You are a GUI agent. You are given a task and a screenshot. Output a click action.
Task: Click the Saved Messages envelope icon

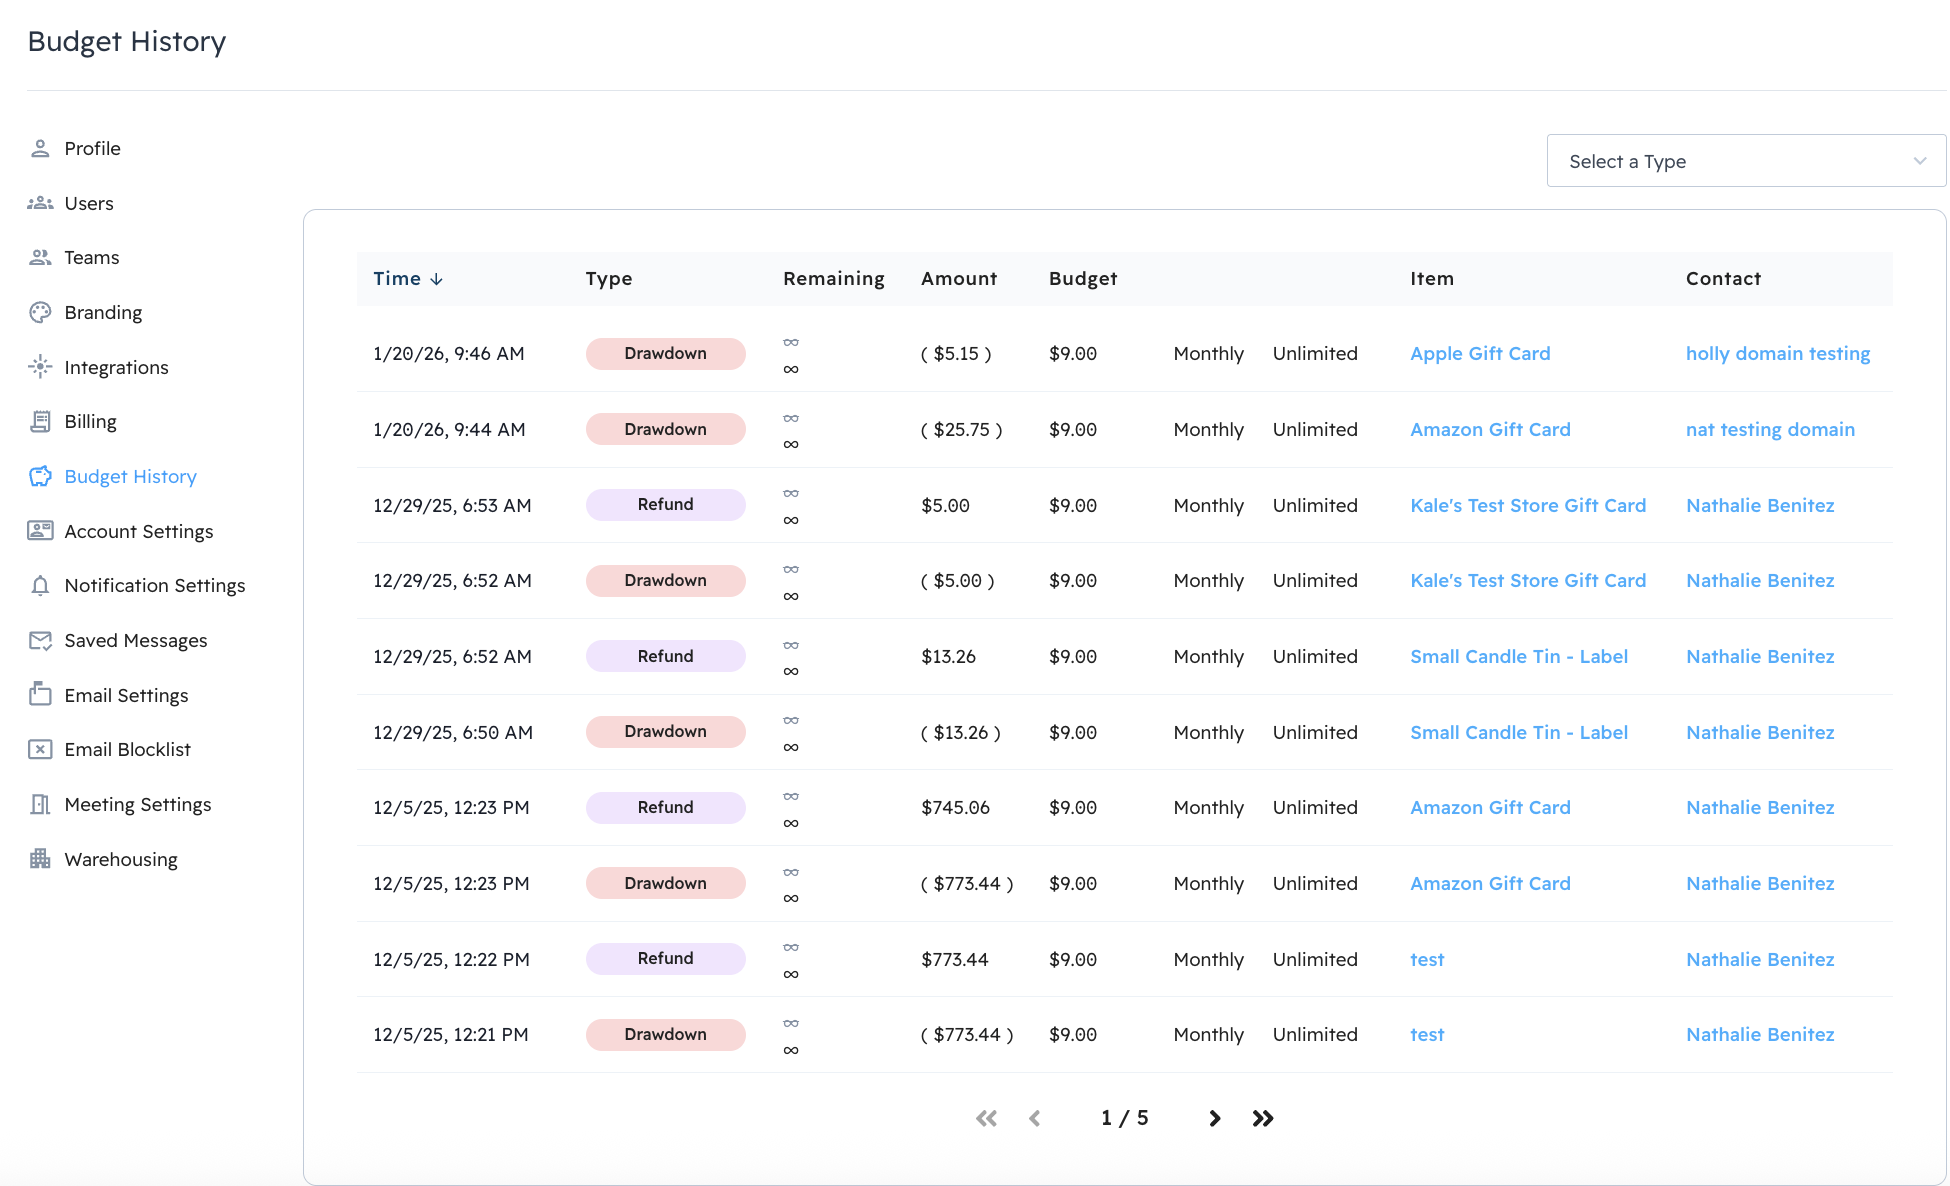point(40,640)
